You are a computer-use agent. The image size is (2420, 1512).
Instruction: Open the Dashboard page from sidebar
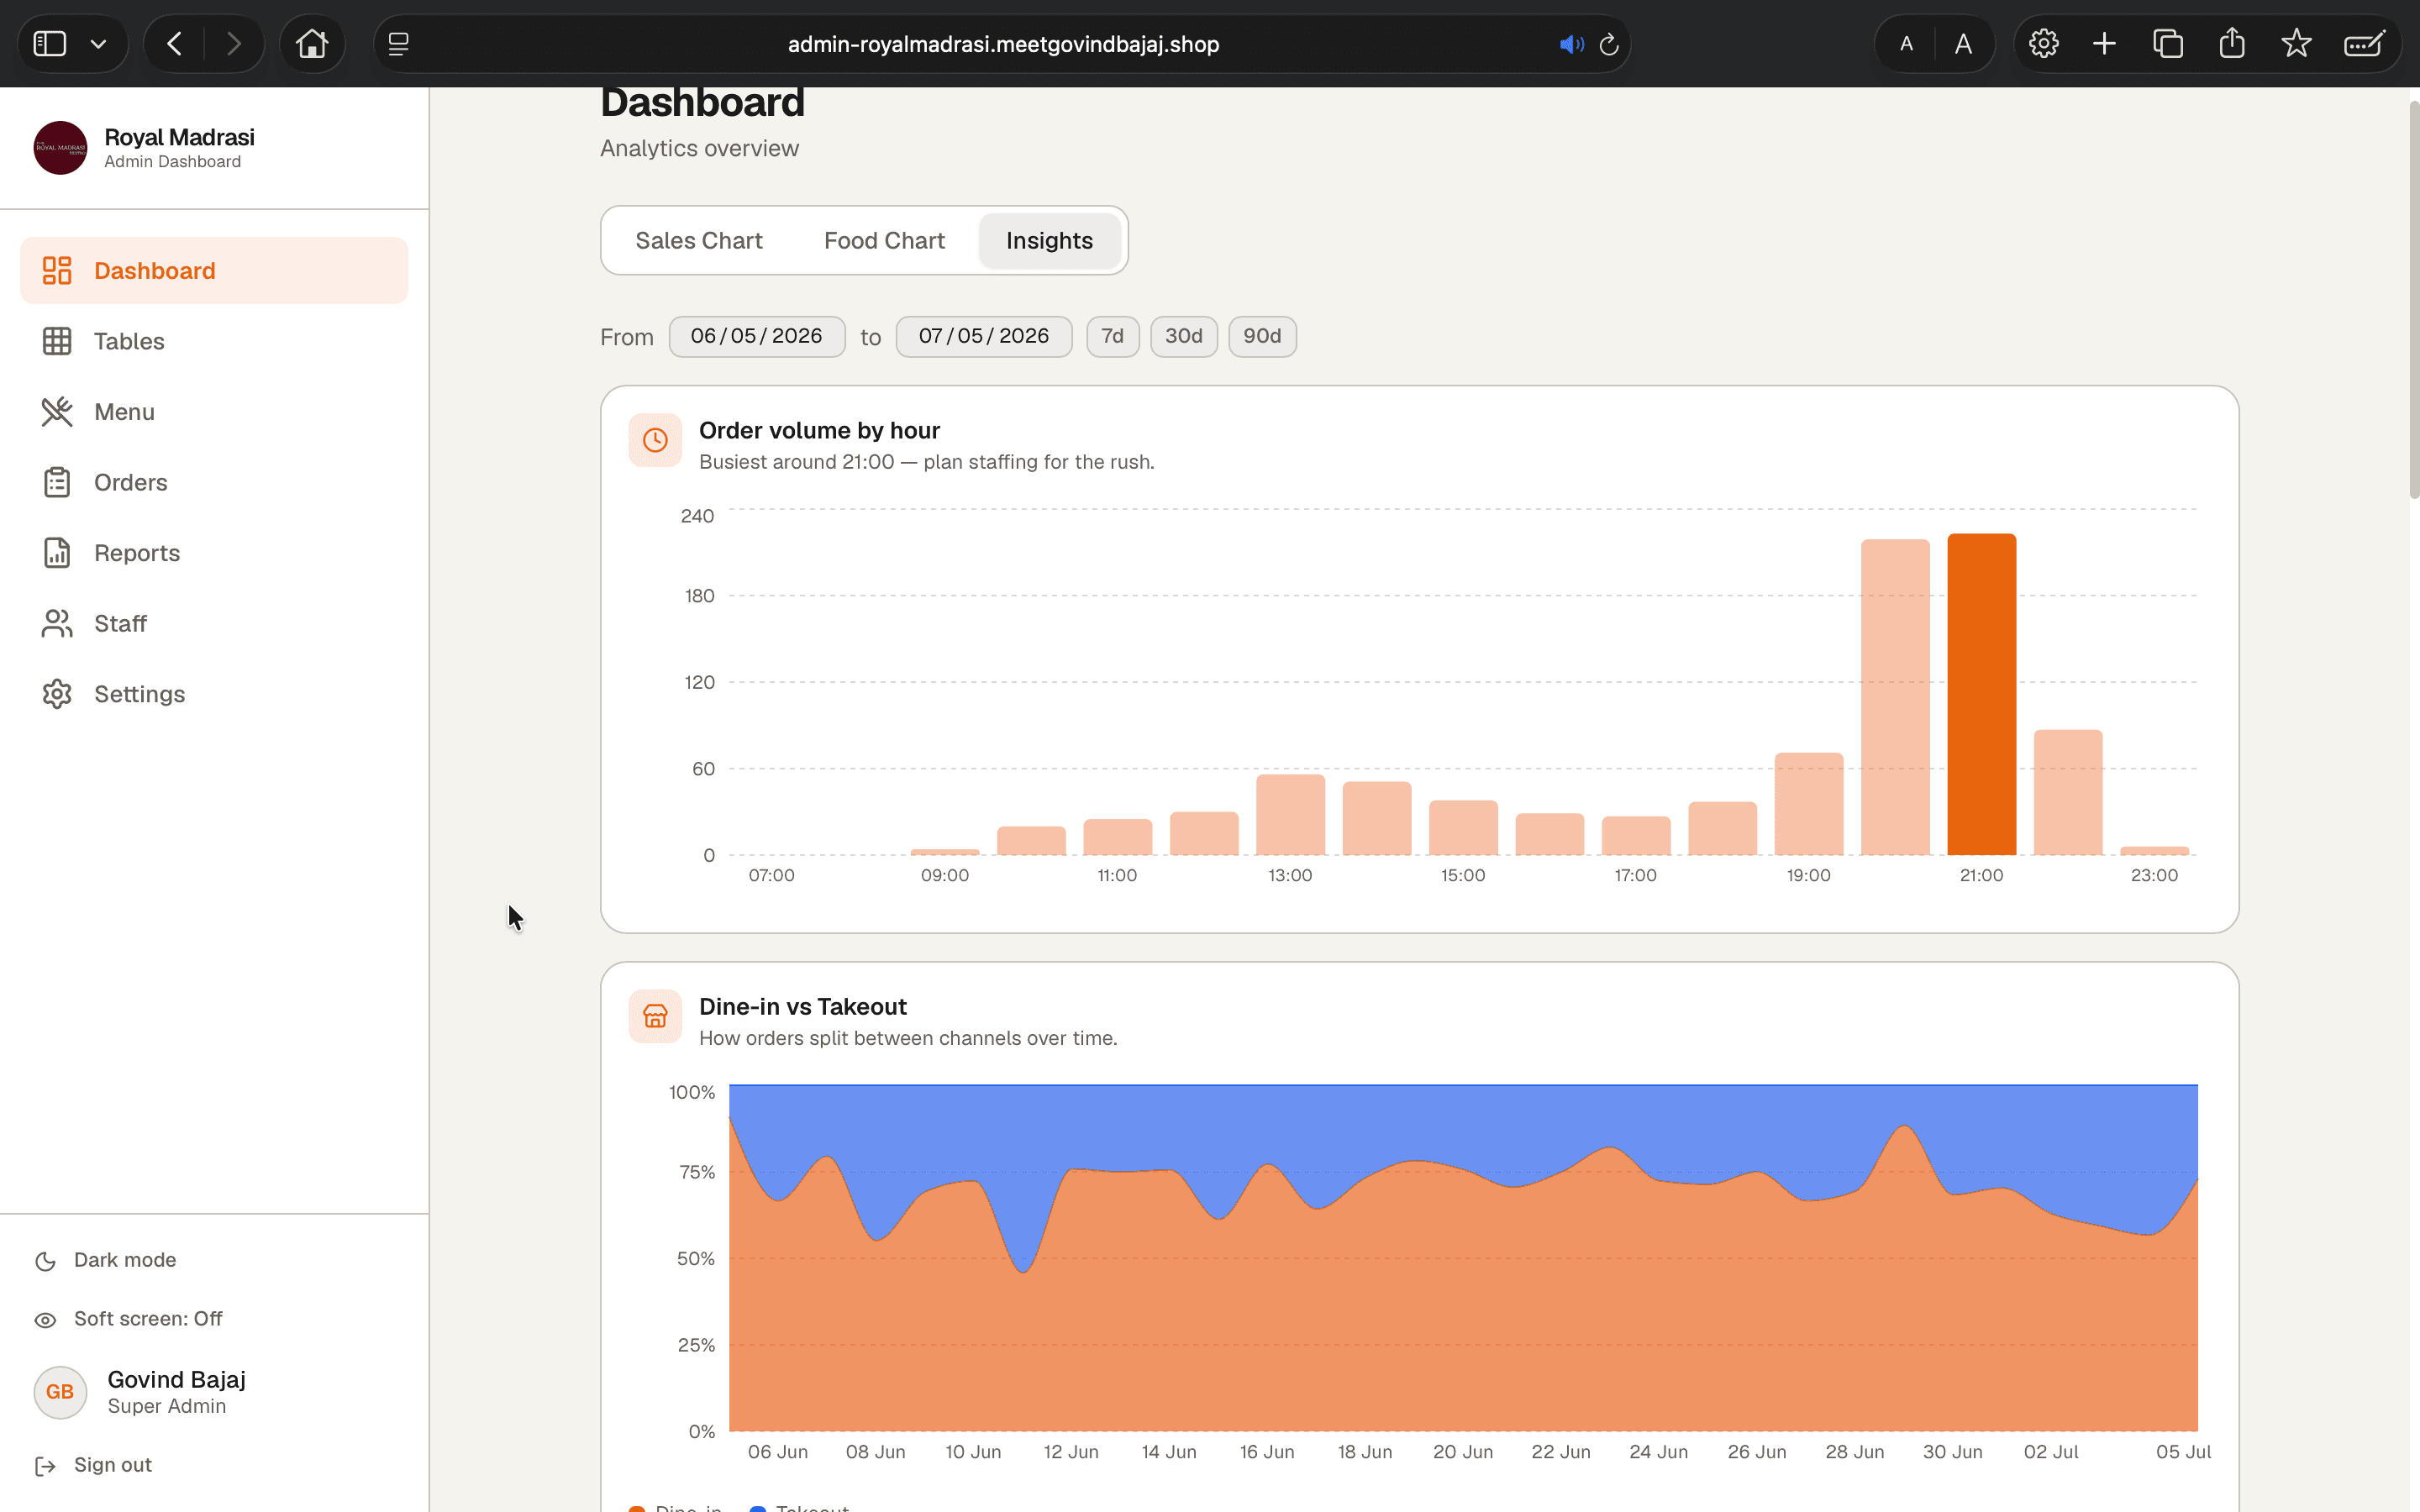pos(214,270)
